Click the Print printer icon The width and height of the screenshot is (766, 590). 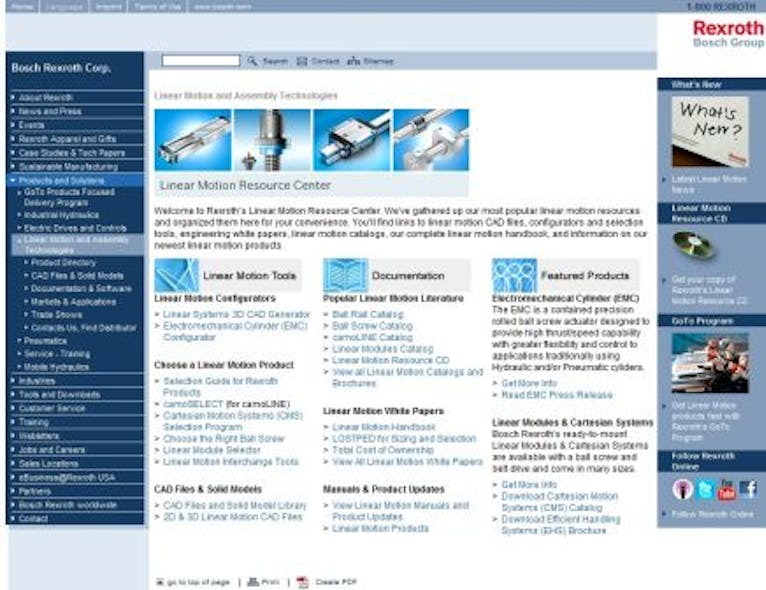pyautogui.click(x=253, y=582)
